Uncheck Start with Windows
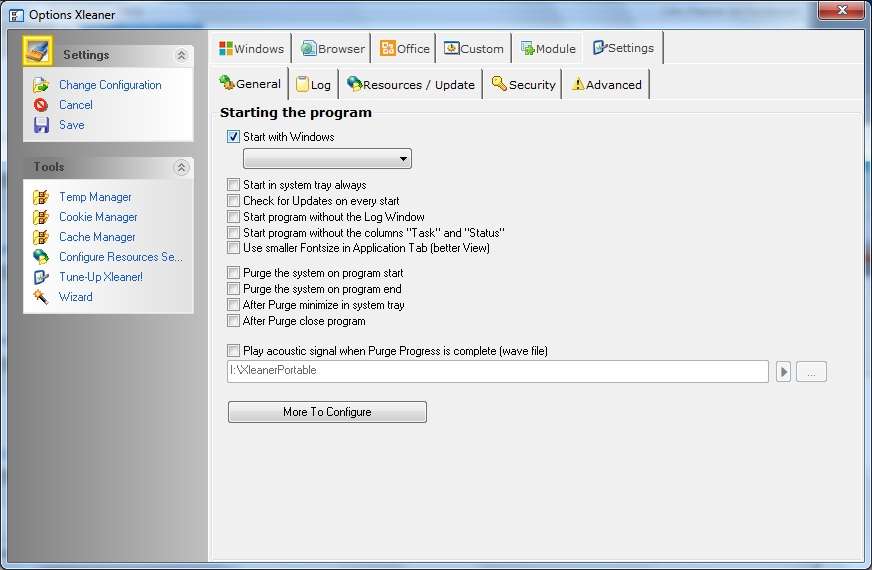 tap(234, 137)
